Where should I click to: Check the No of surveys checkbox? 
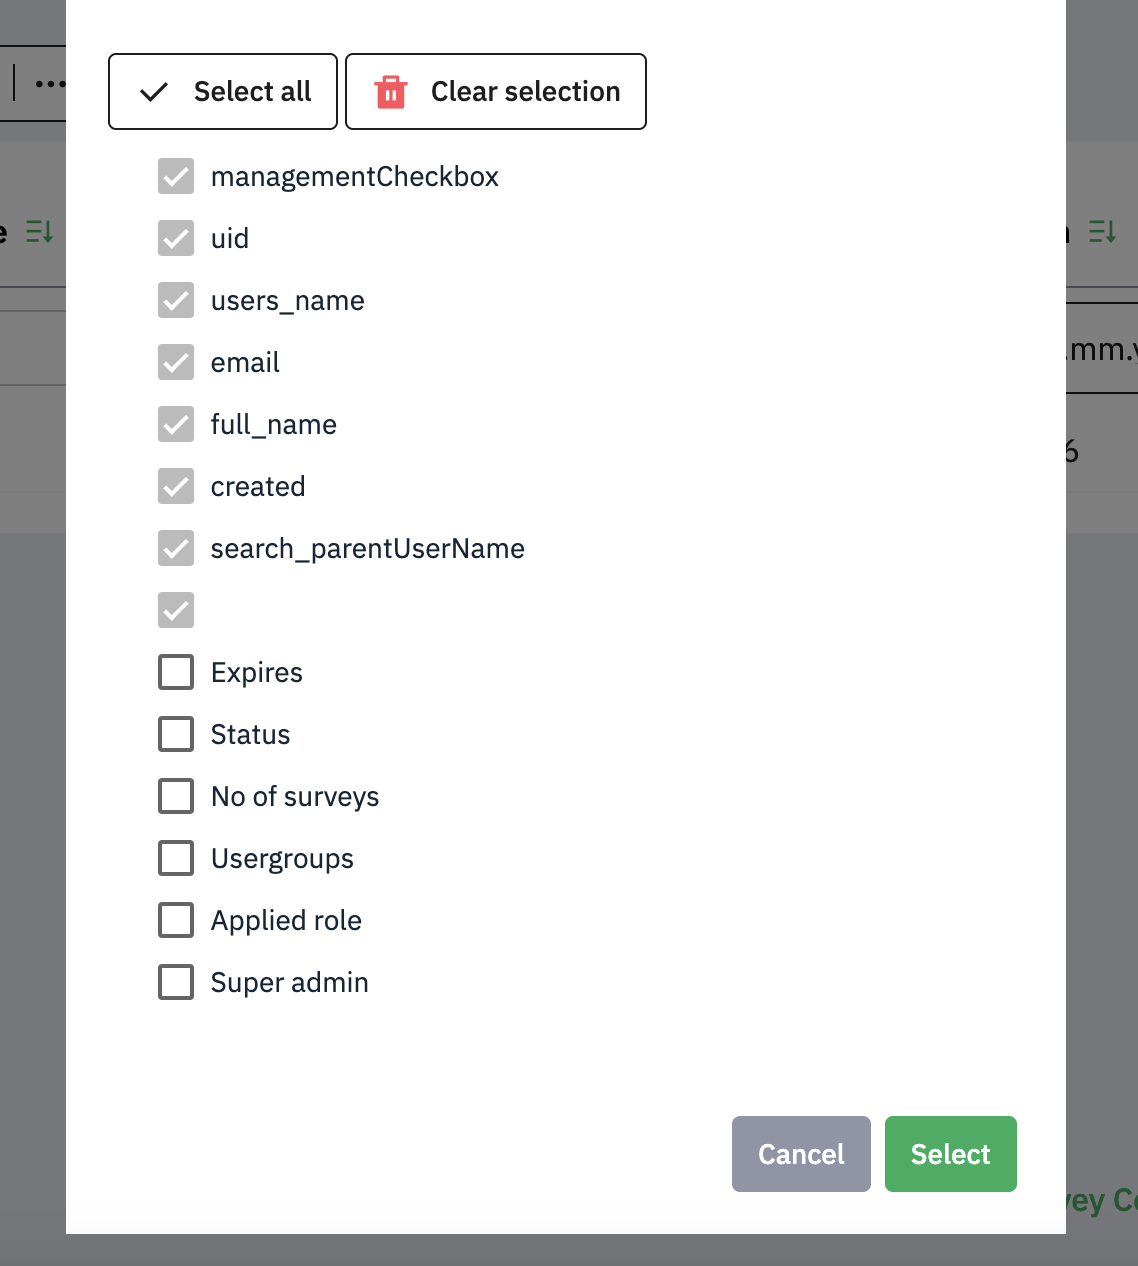(176, 796)
